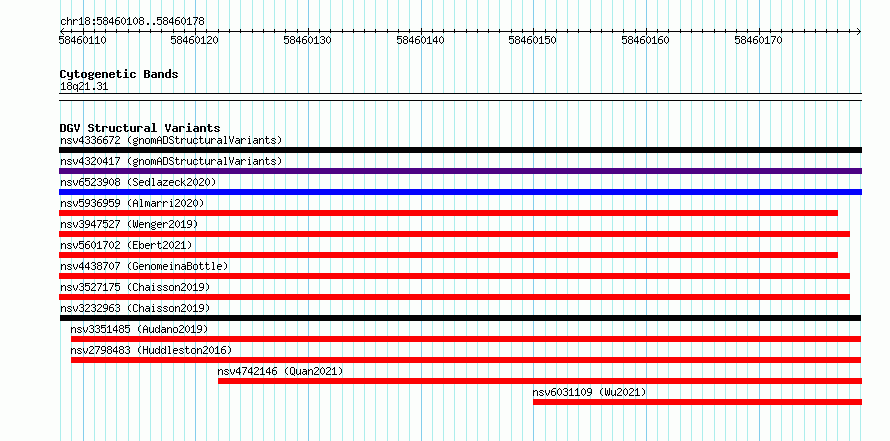Click the red bar under nsv5601702
The height and width of the screenshot is (441, 890).
[x=448, y=255]
